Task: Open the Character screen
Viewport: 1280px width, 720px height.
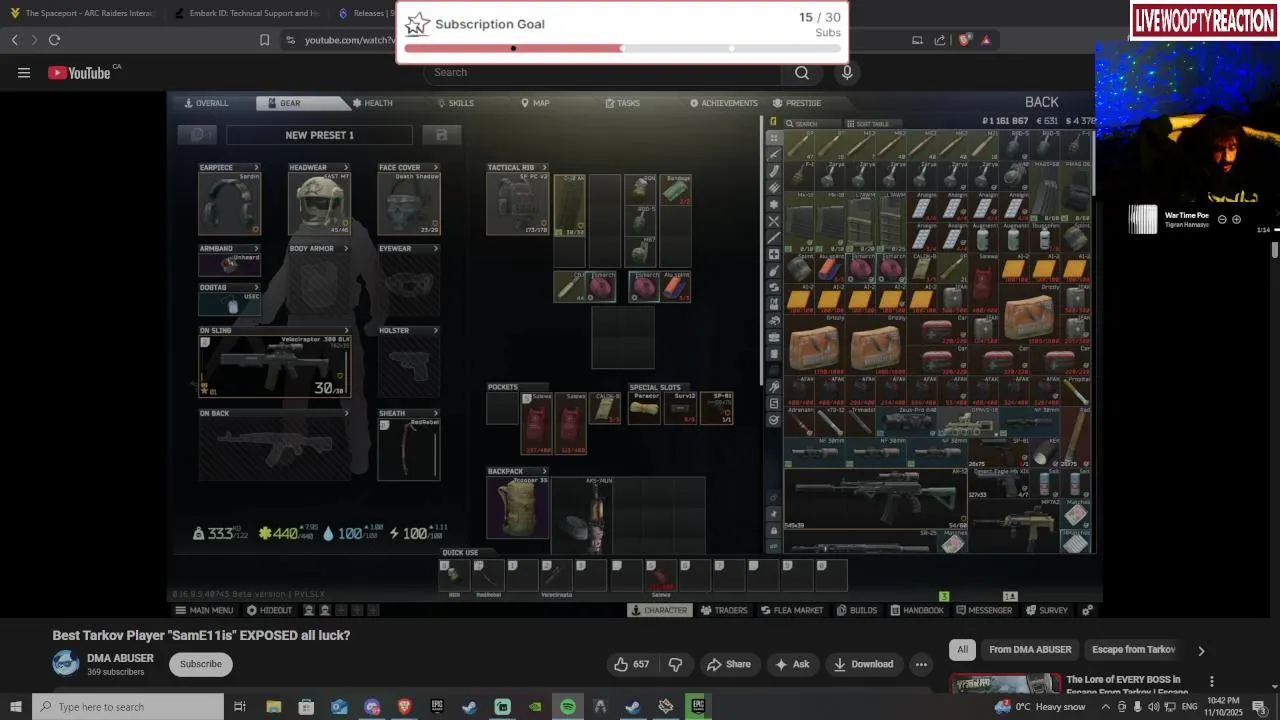Action: 659,610
